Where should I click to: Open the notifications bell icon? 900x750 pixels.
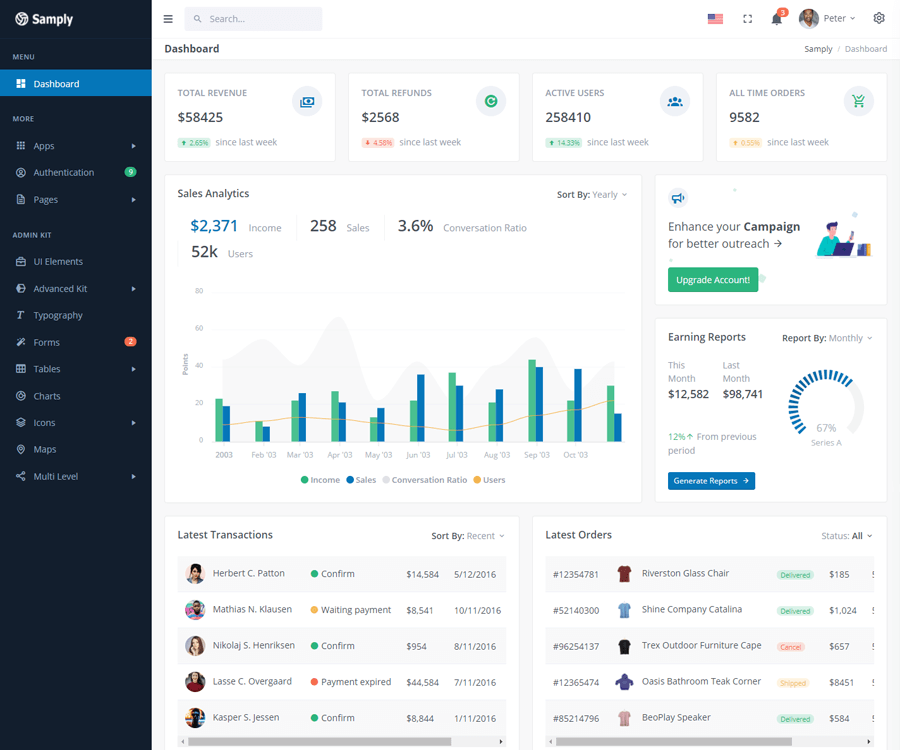coord(777,19)
